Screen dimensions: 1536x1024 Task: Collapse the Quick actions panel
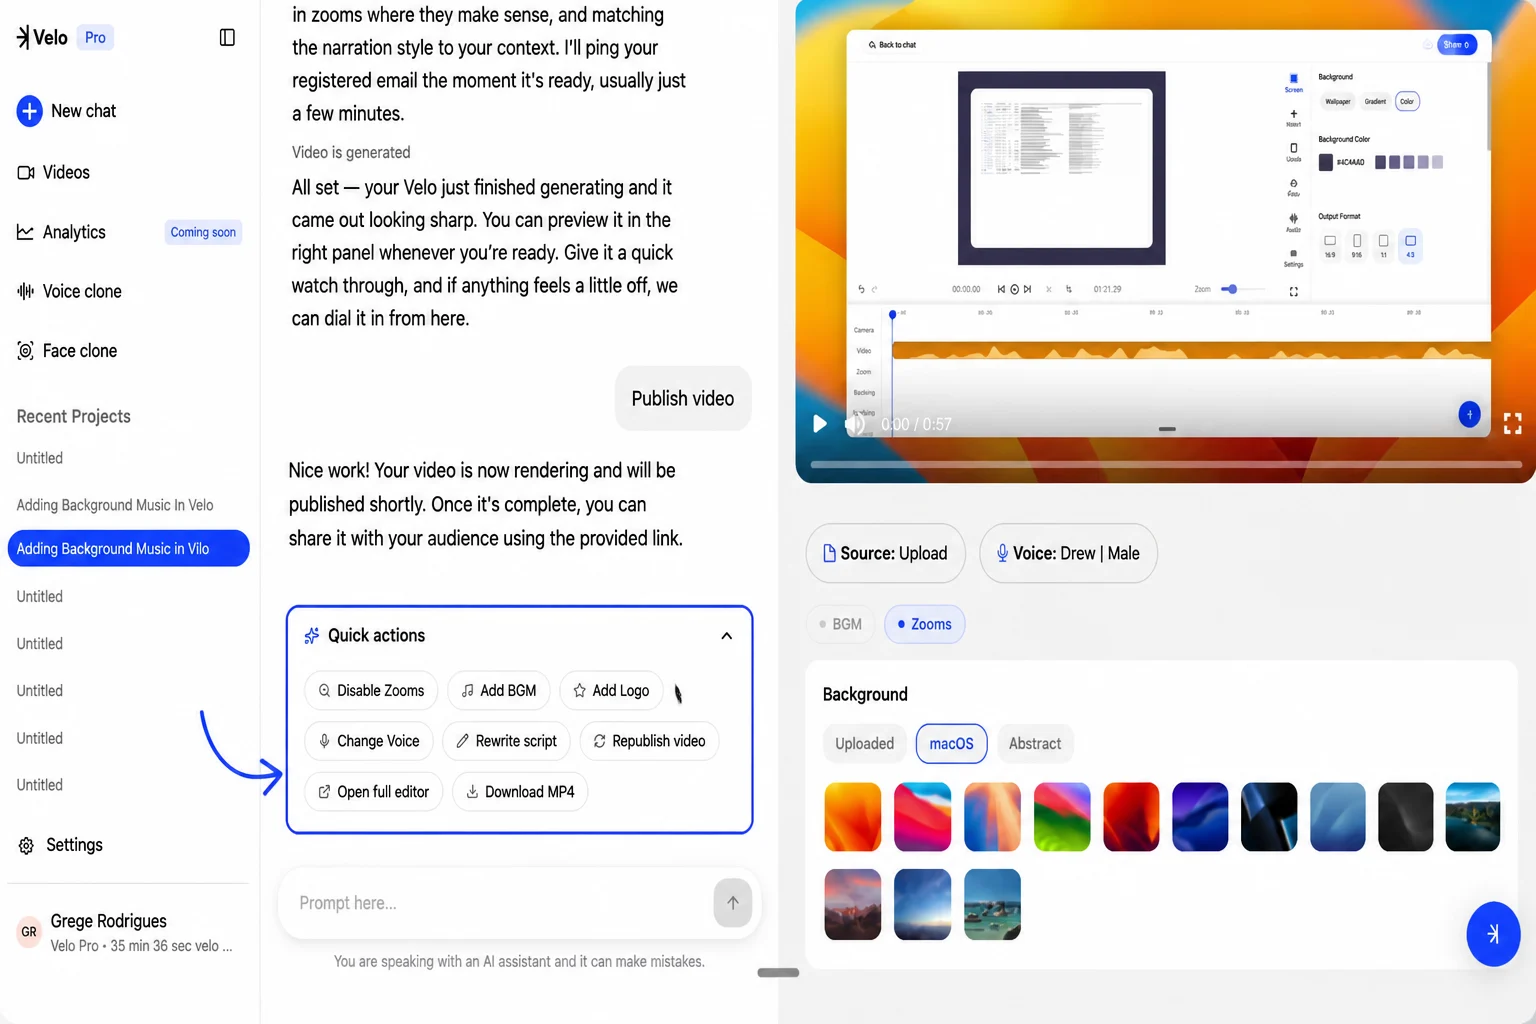(727, 636)
